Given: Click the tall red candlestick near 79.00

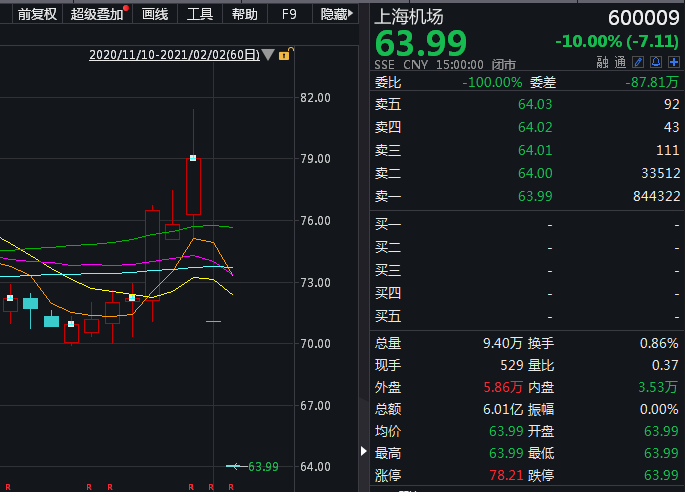Looking at the screenshot, I should coord(193,186).
